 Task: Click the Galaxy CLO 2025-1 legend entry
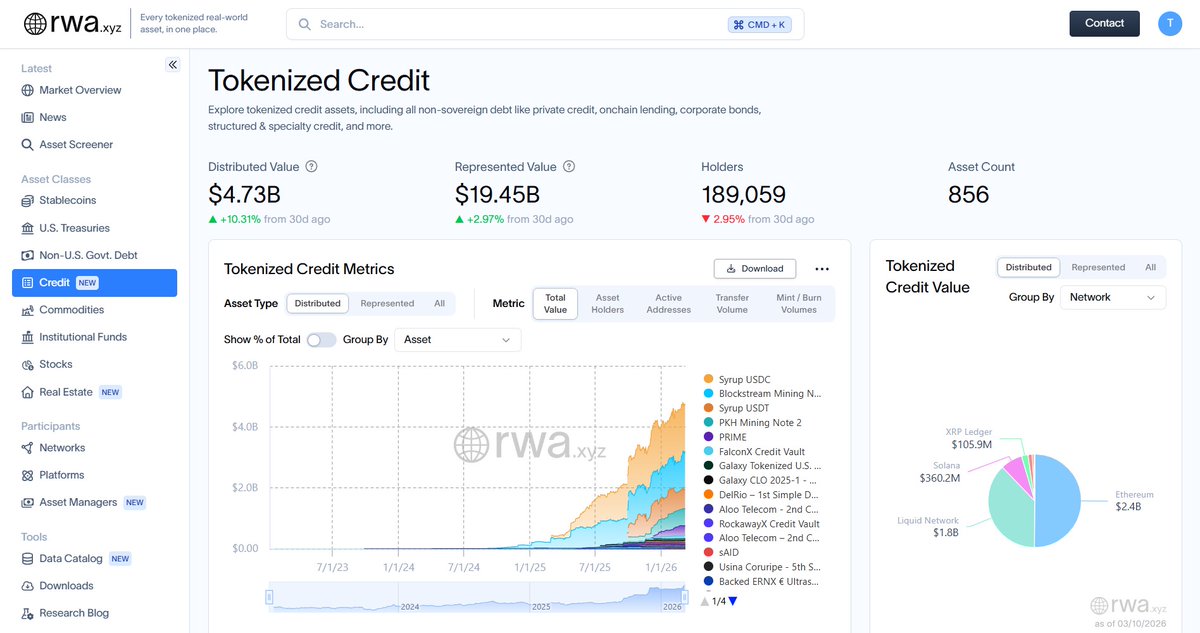pyautogui.click(x=762, y=481)
